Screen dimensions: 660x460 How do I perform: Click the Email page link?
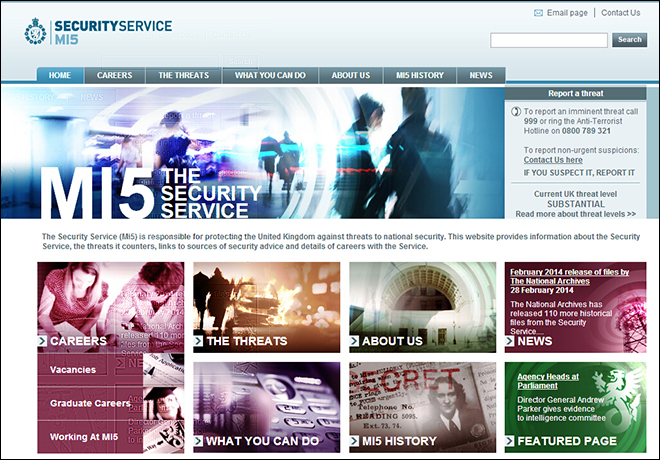coord(567,13)
